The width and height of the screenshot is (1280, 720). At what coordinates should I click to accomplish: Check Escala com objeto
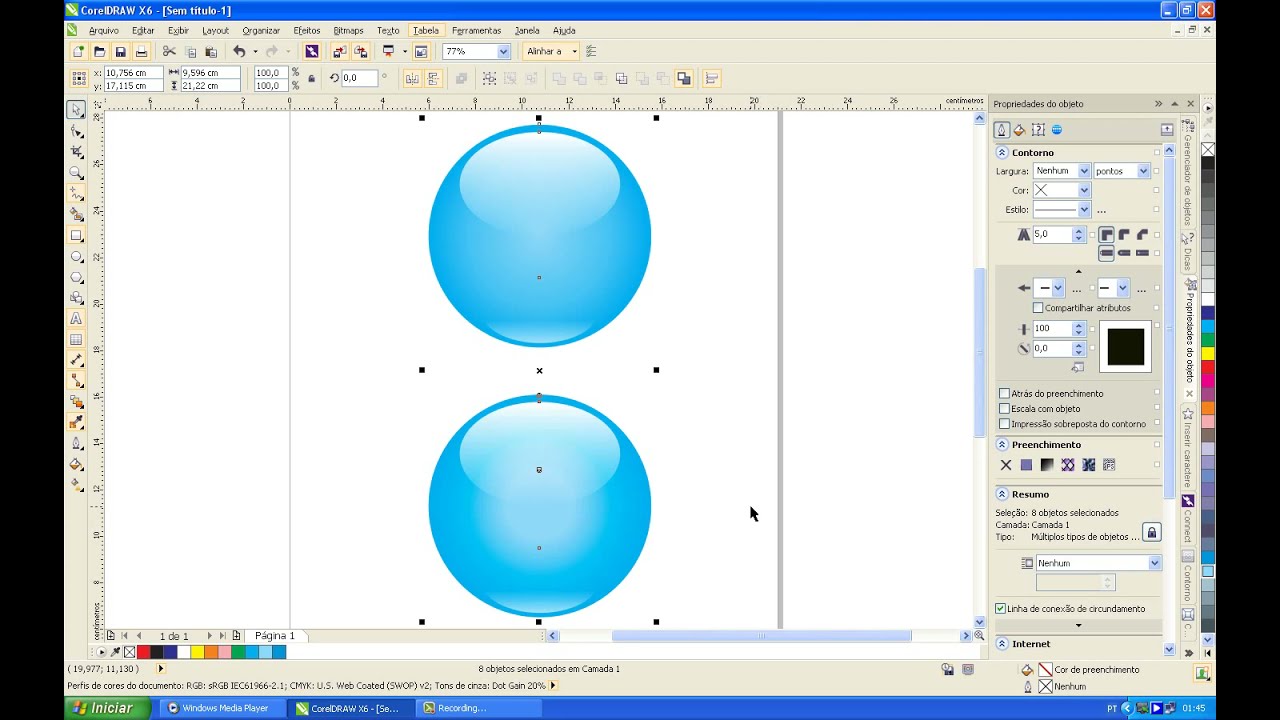(1005, 409)
